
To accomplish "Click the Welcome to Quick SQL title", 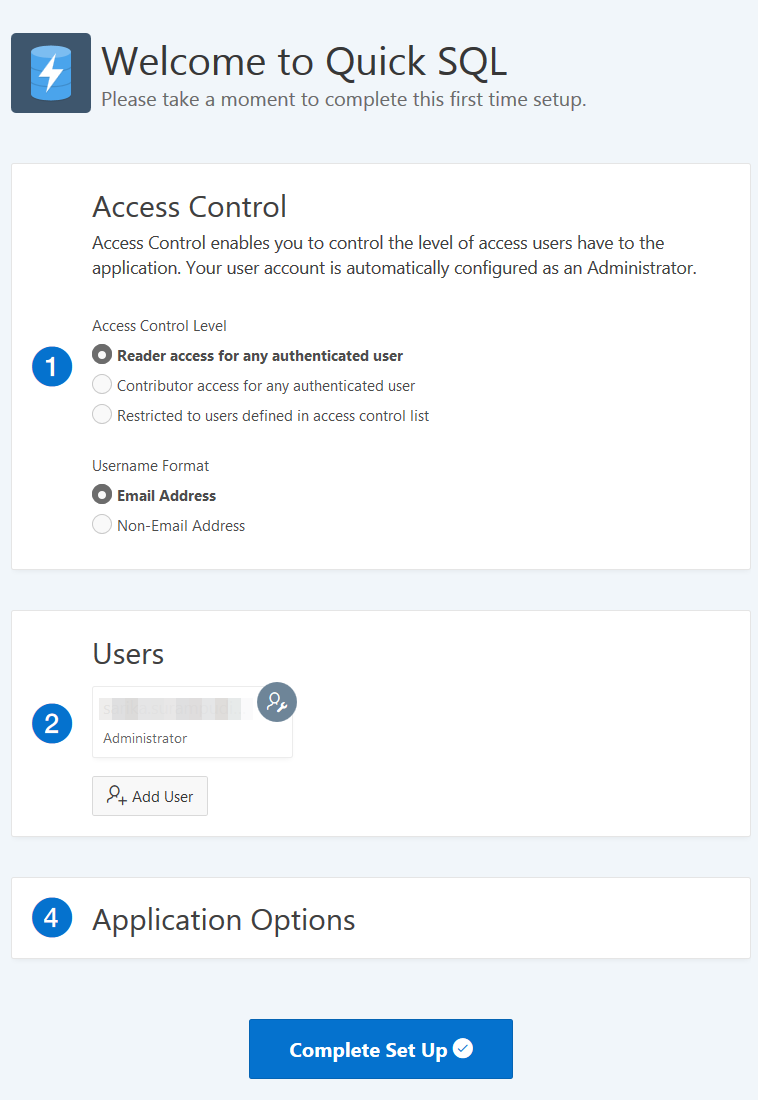I will point(304,62).
